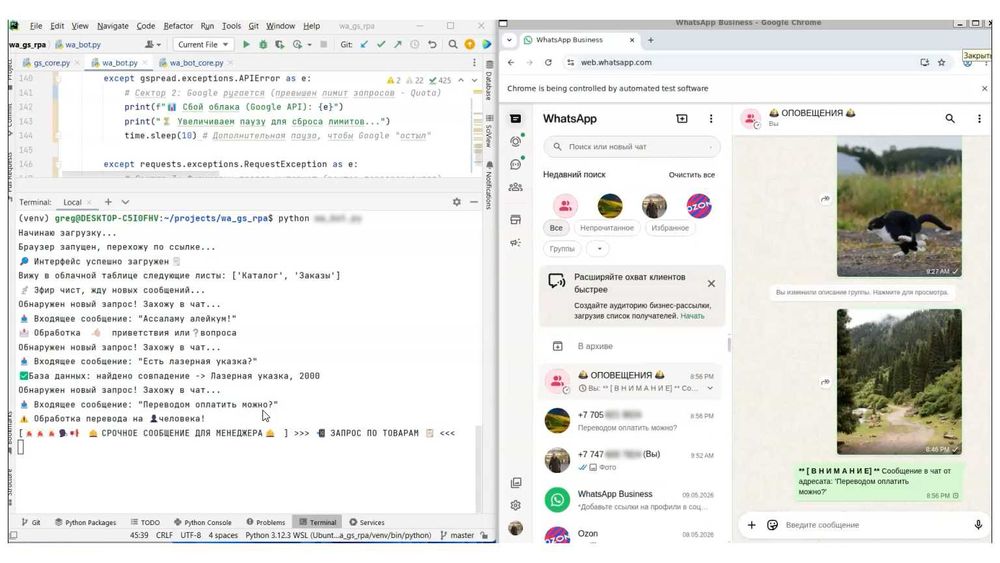
Task: Click orange IDE update icon
Action: point(469,45)
